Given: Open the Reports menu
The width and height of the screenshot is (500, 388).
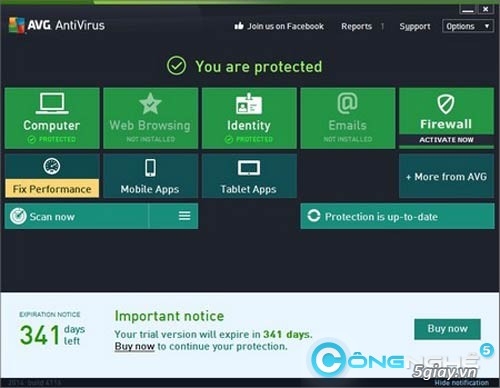Looking at the screenshot, I should (x=356, y=26).
